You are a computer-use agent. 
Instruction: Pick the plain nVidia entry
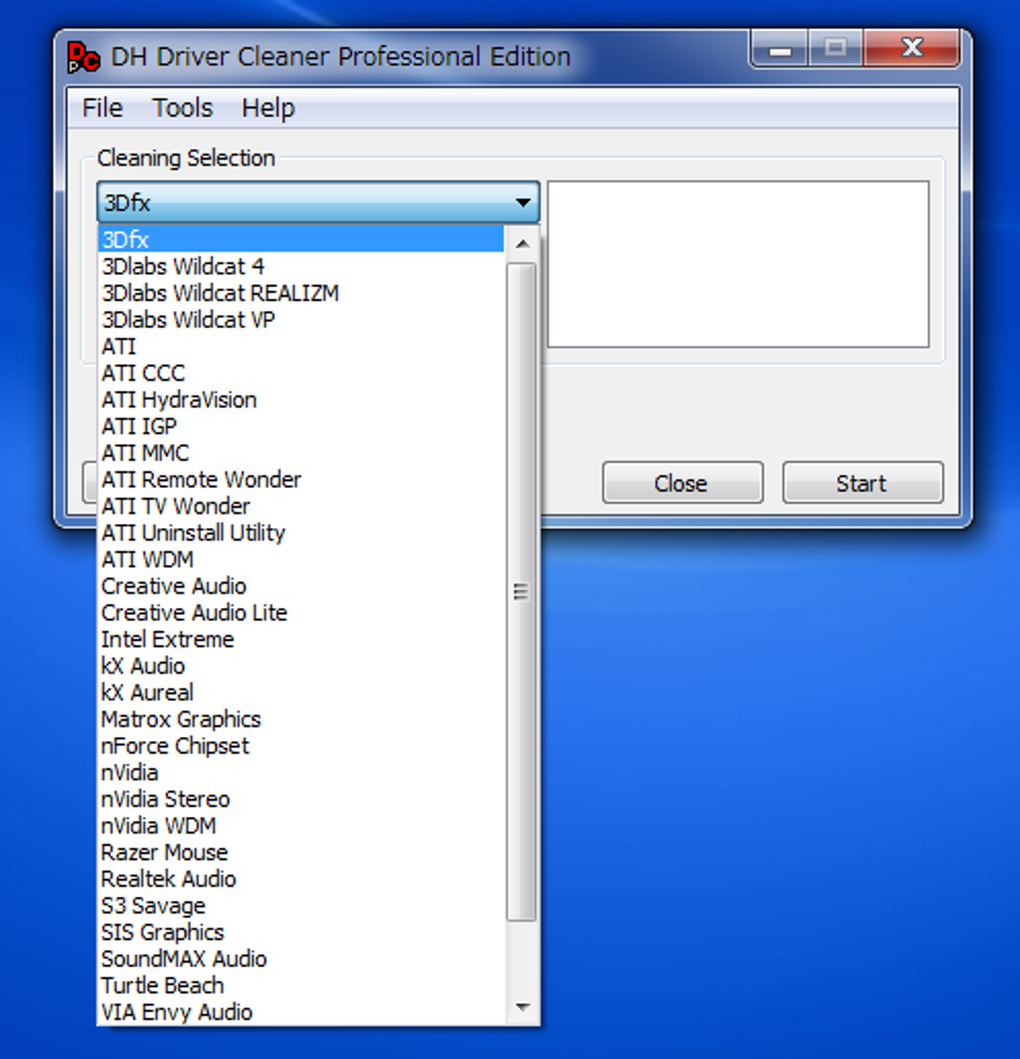click(301, 772)
